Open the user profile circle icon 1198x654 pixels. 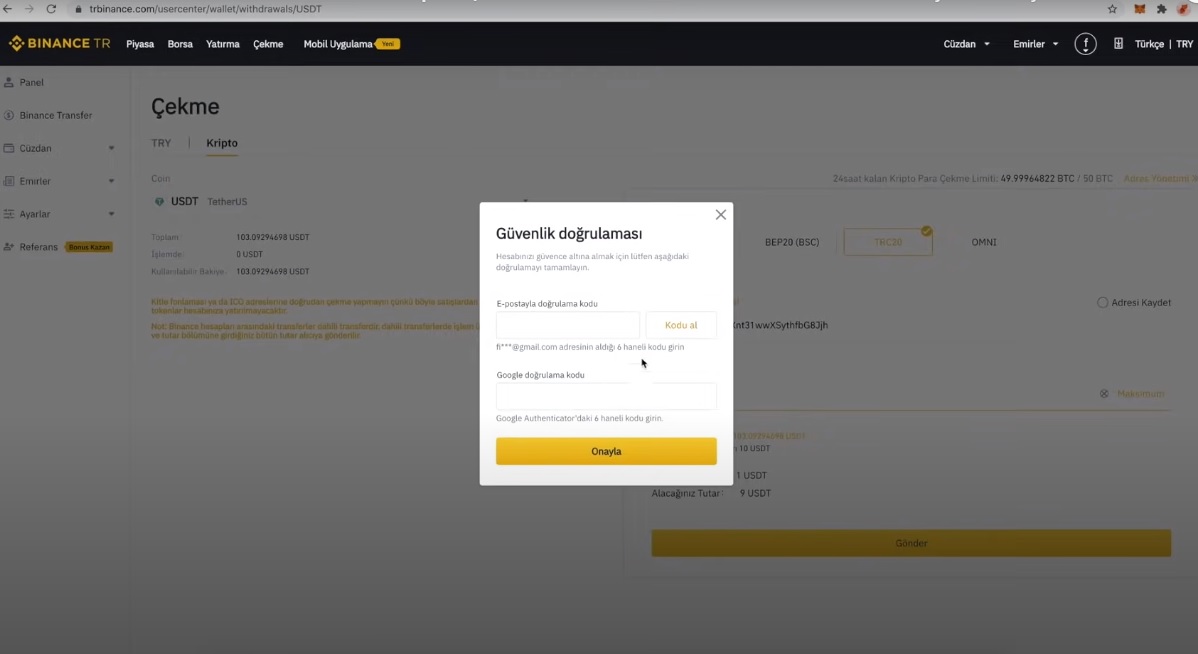coord(1086,44)
